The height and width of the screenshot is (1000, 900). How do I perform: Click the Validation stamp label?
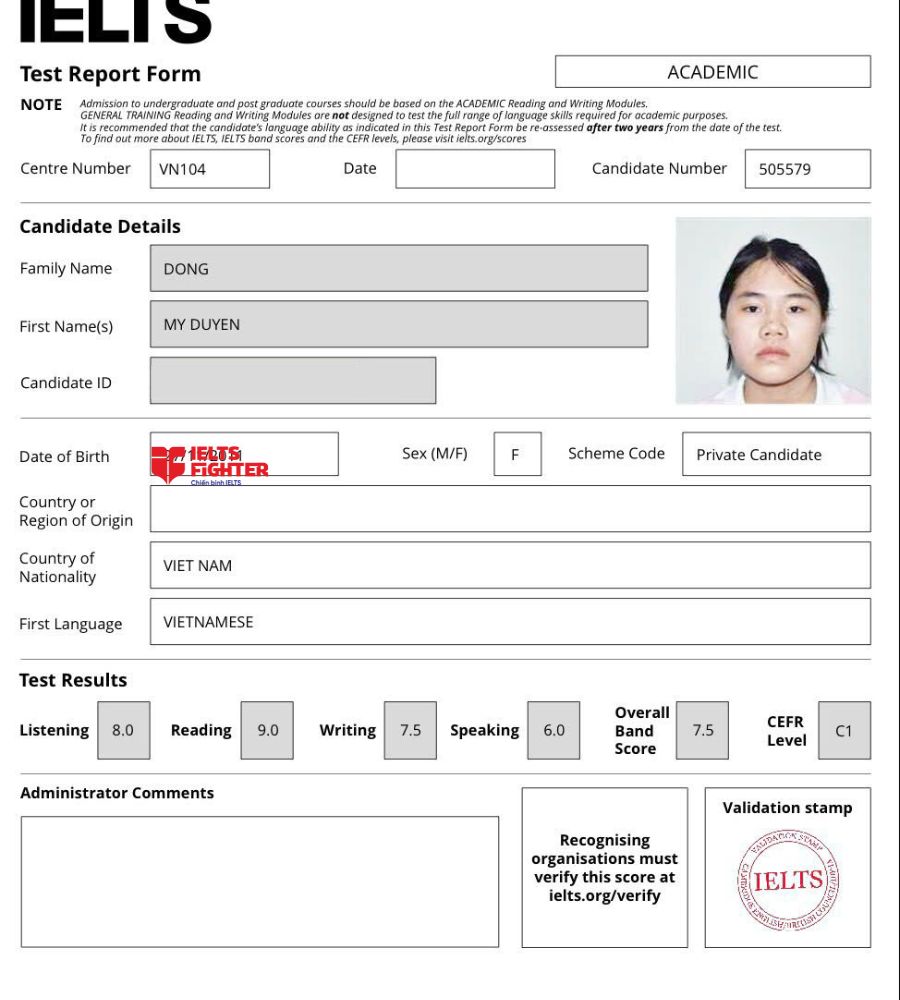788,807
